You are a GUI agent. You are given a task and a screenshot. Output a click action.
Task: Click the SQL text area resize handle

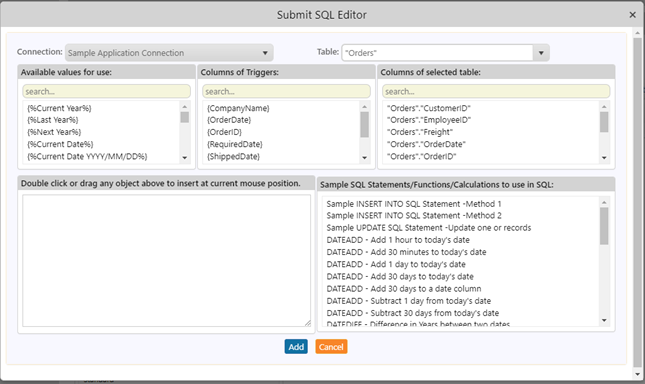(308, 323)
